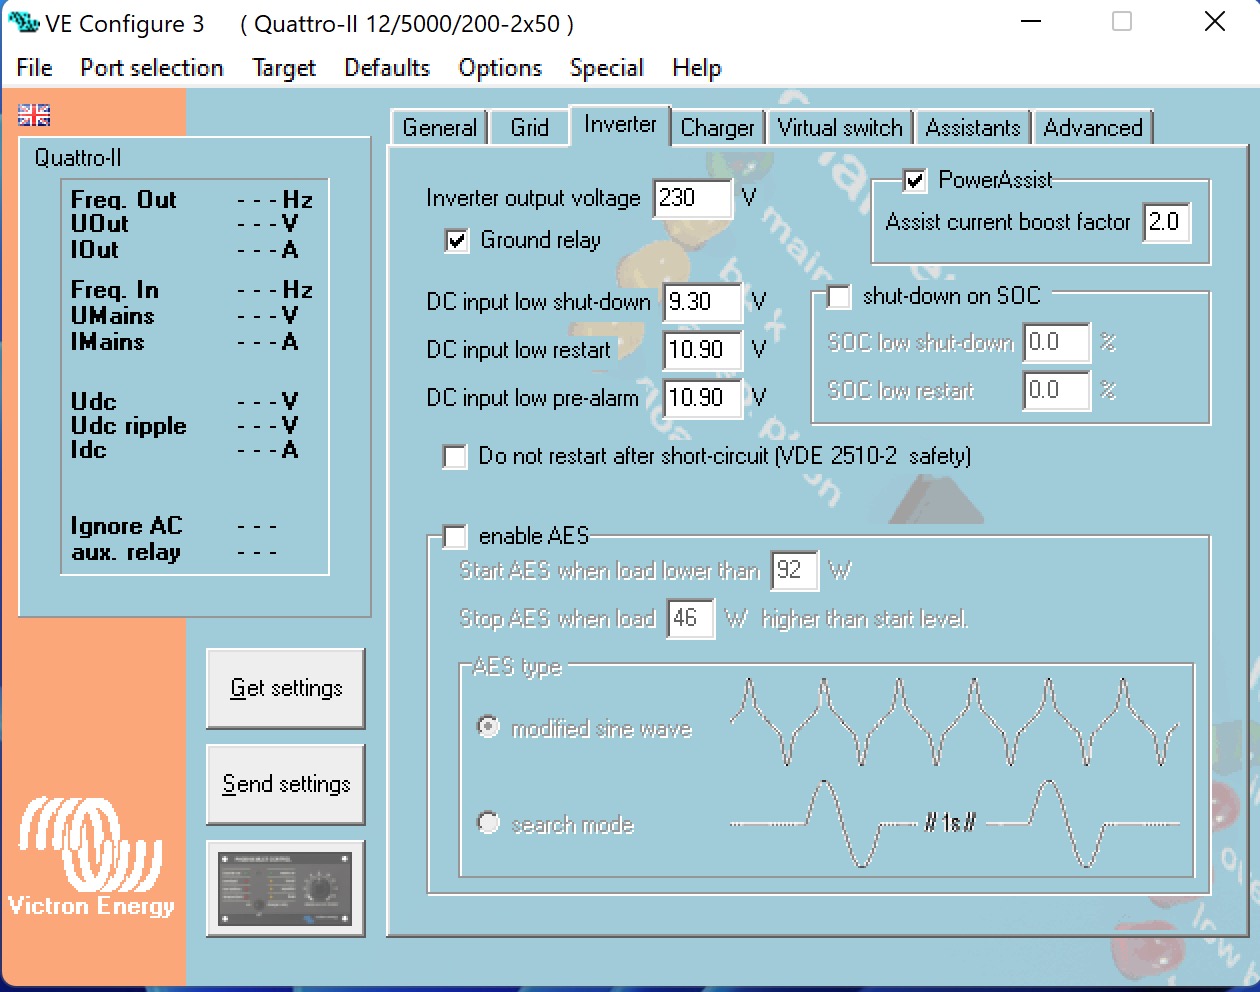
Task: Expand the Defaults menu
Action: 387,68
